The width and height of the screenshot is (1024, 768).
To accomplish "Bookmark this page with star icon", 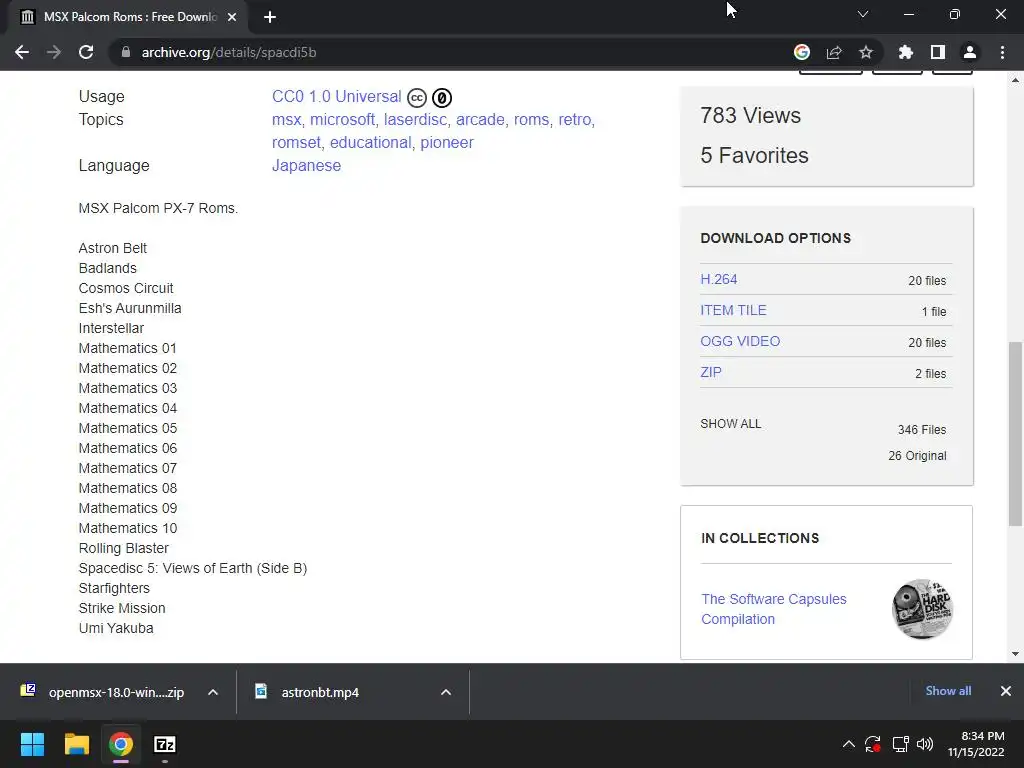I will 866,52.
